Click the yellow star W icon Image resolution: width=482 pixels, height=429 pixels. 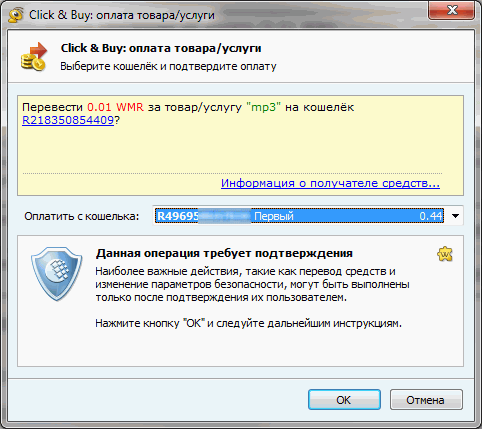point(445,254)
